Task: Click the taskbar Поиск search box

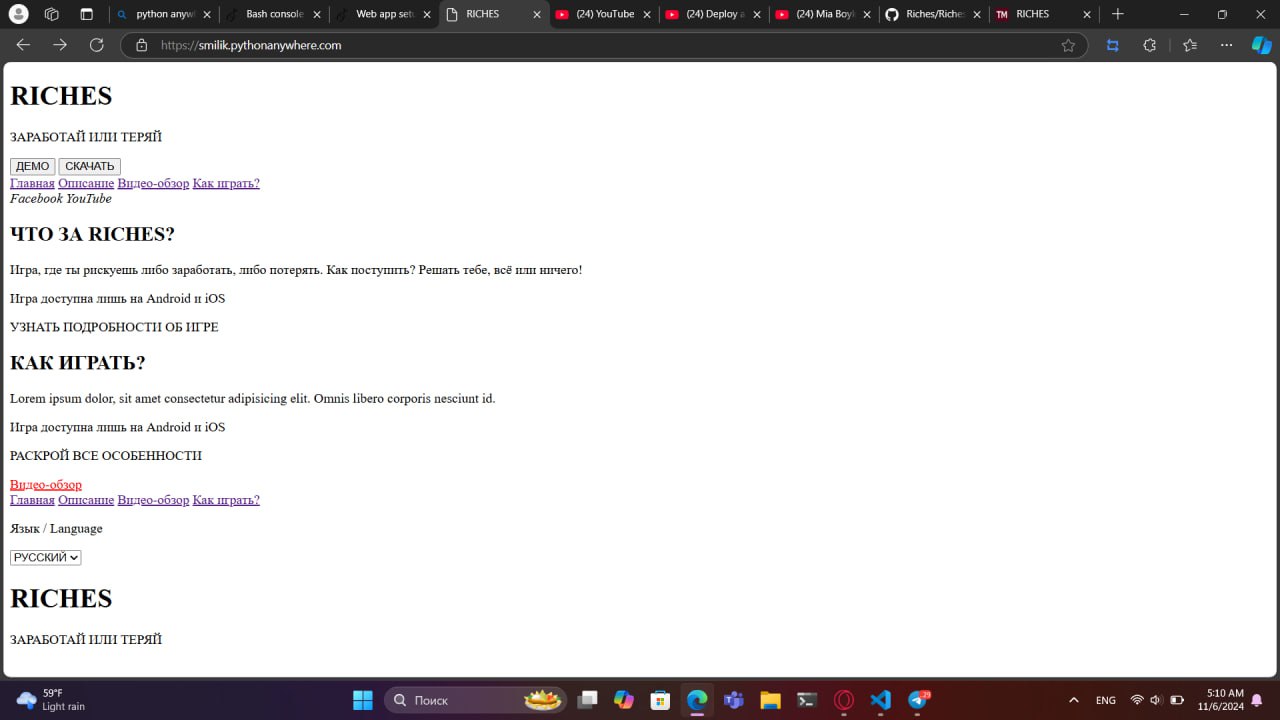Action: pyautogui.click(x=475, y=700)
